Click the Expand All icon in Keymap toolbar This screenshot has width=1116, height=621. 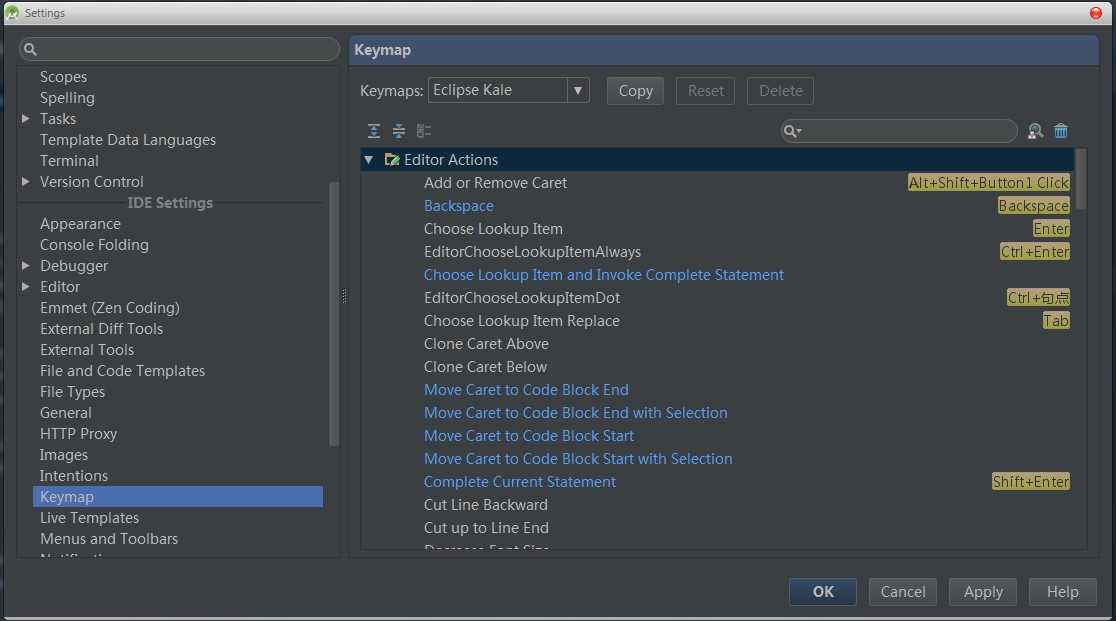(374, 131)
